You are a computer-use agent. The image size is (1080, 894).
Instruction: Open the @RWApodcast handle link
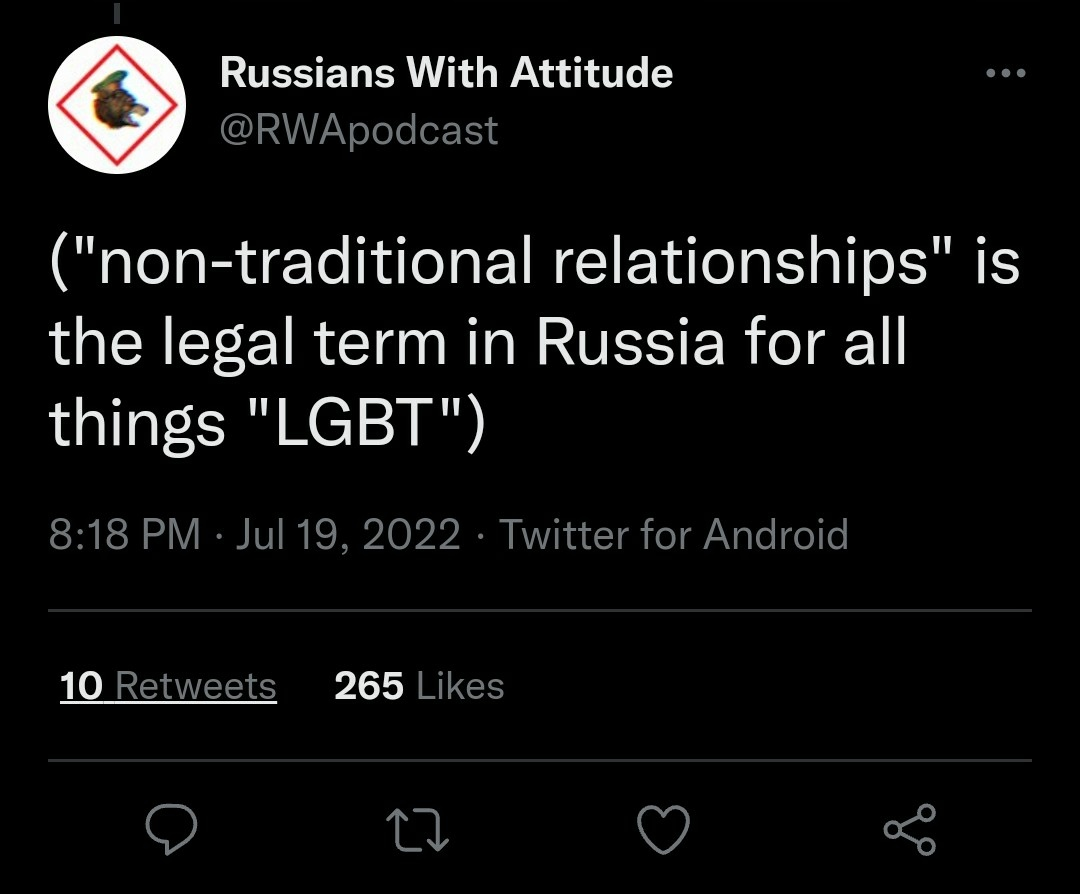pos(358,130)
